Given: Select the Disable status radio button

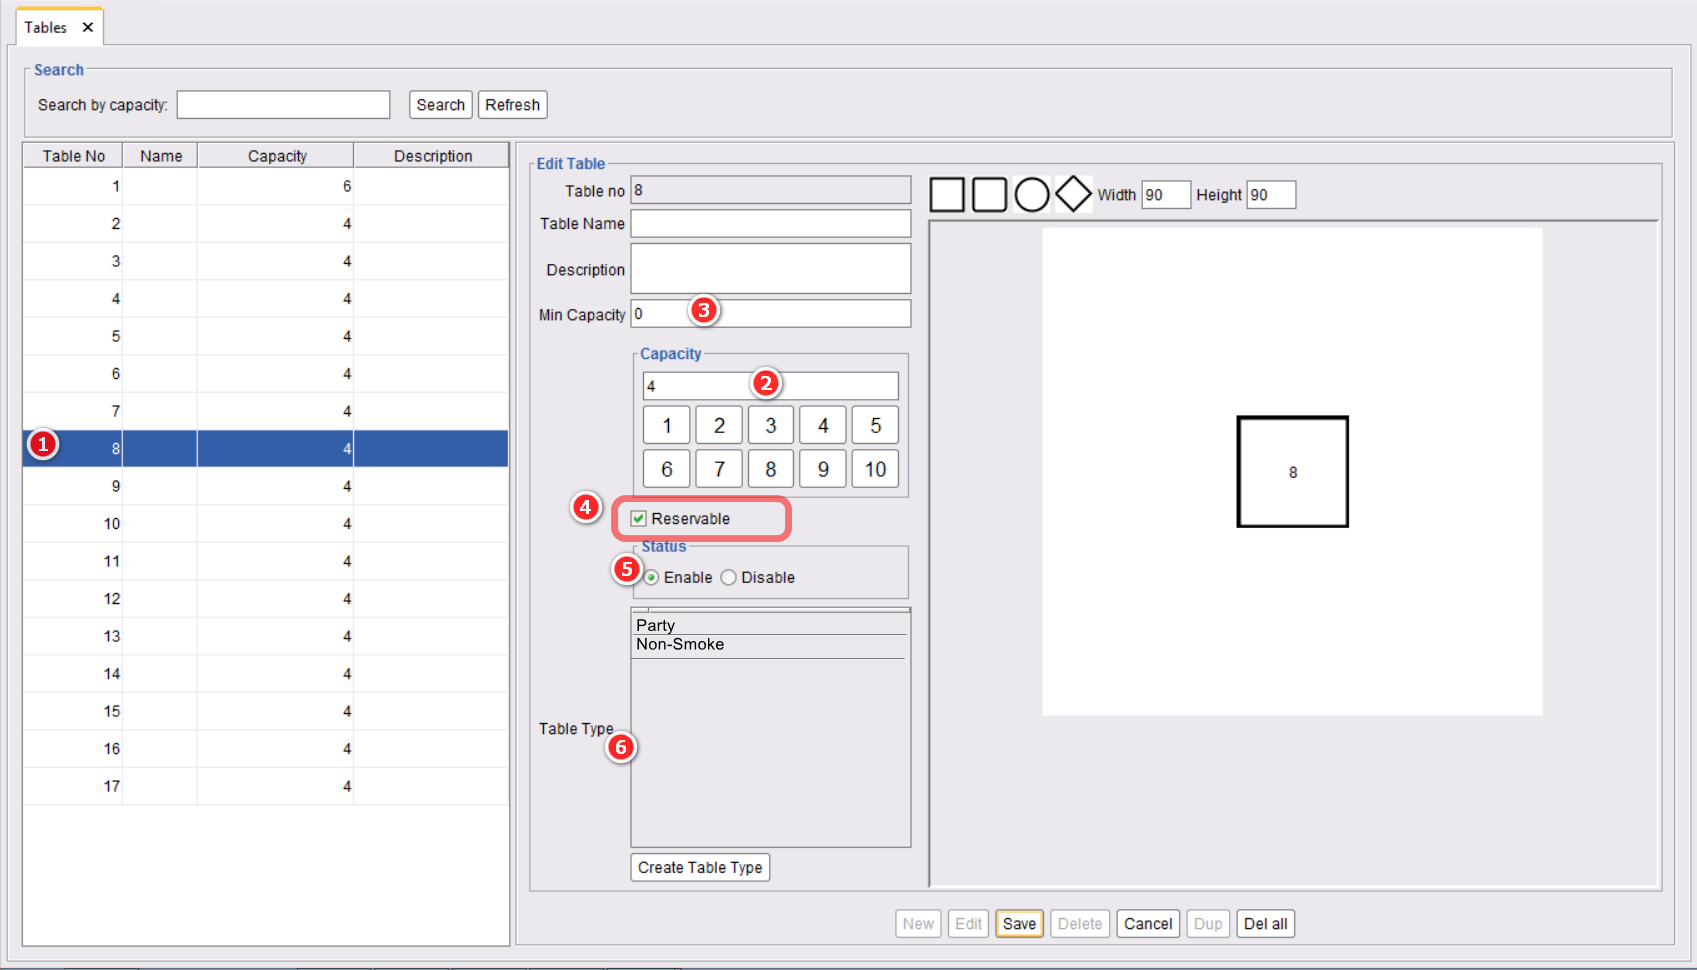Looking at the screenshot, I should (x=728, y=577).
